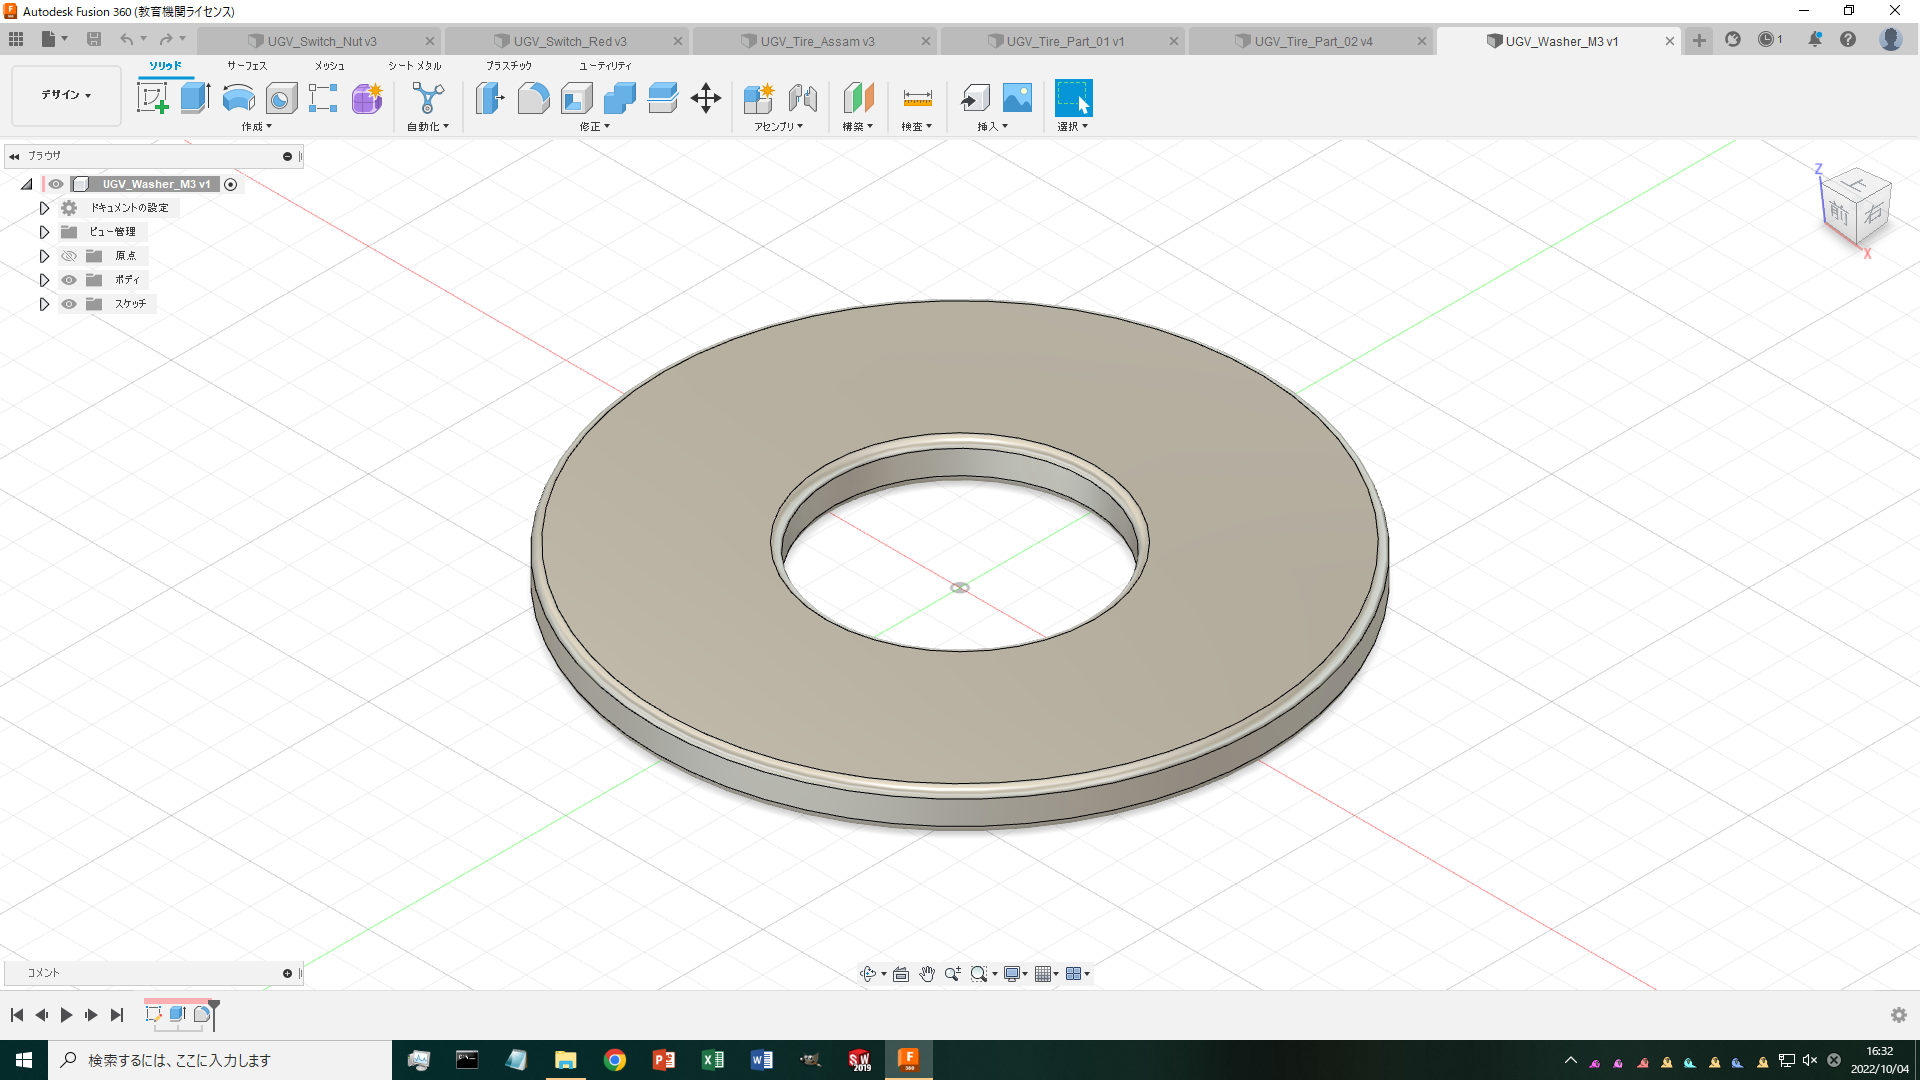Select the Combine tool
The image size is (1920, 1080).
[x=619, y=98]
